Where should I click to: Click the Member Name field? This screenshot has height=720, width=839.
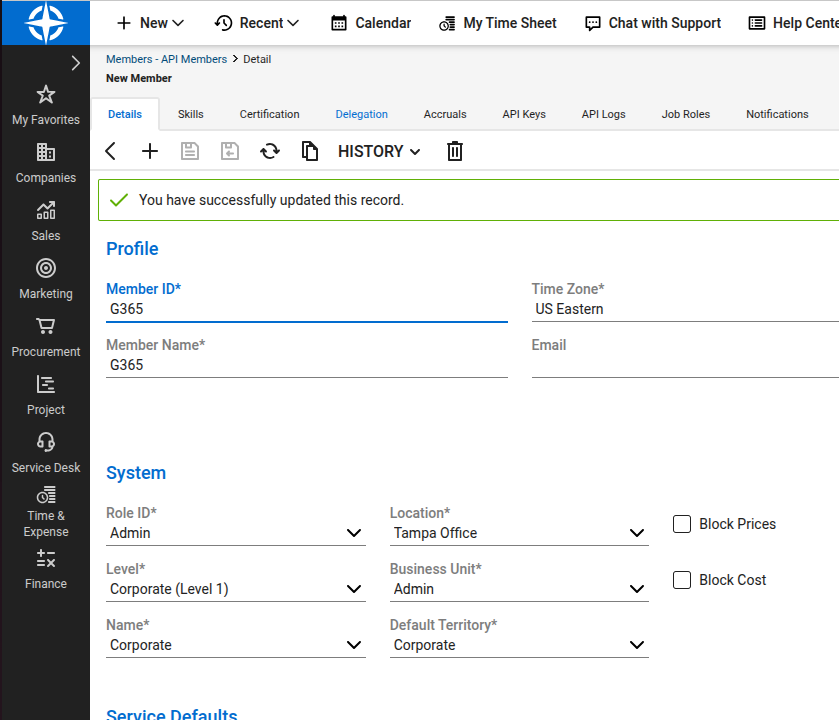coord(307,365)
